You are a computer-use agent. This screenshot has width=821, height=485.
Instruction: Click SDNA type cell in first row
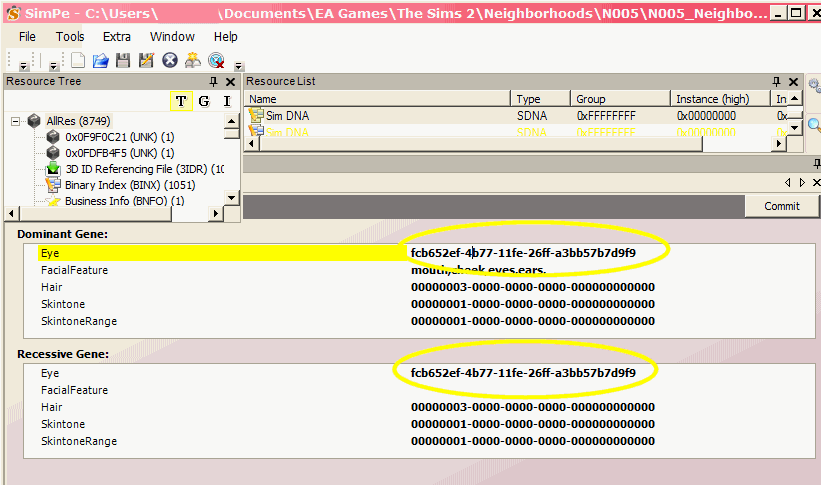pos(532,116)
